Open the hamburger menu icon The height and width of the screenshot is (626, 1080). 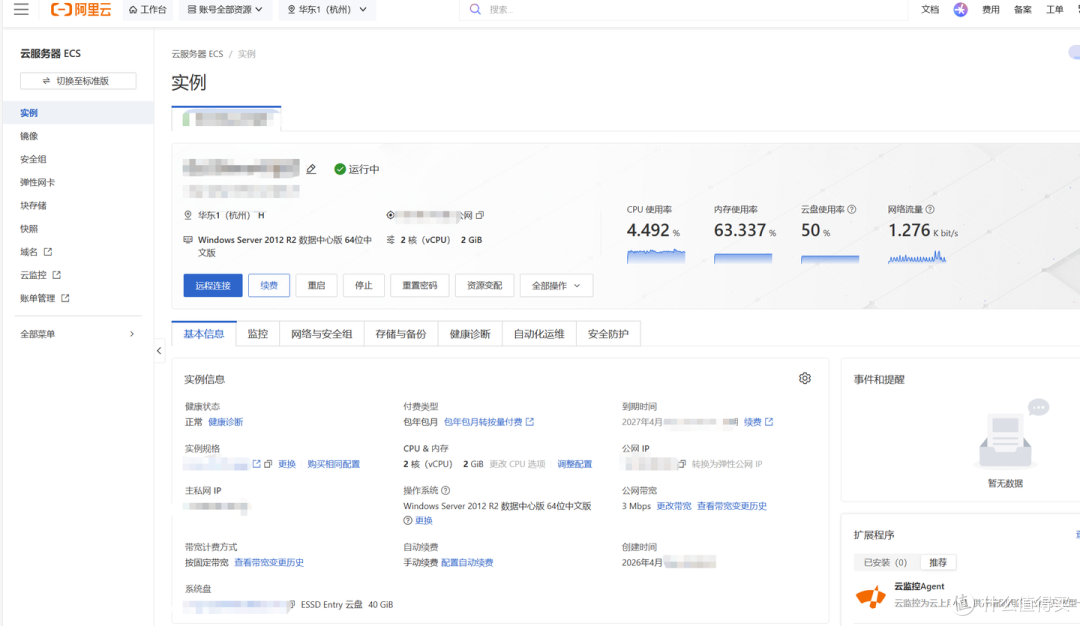click(21, 9)
